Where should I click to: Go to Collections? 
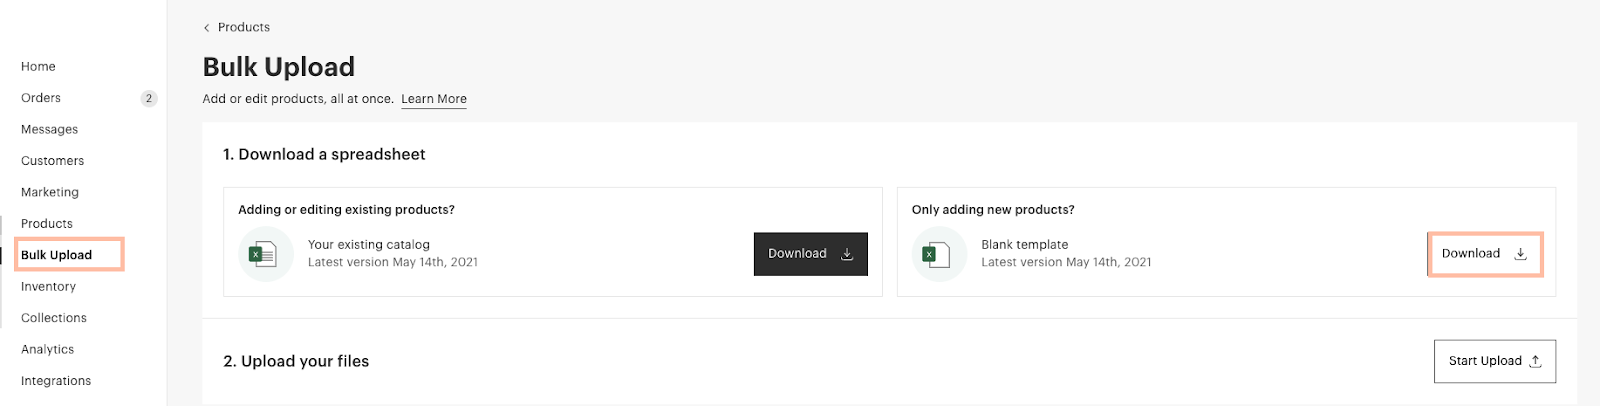[54, 318]
